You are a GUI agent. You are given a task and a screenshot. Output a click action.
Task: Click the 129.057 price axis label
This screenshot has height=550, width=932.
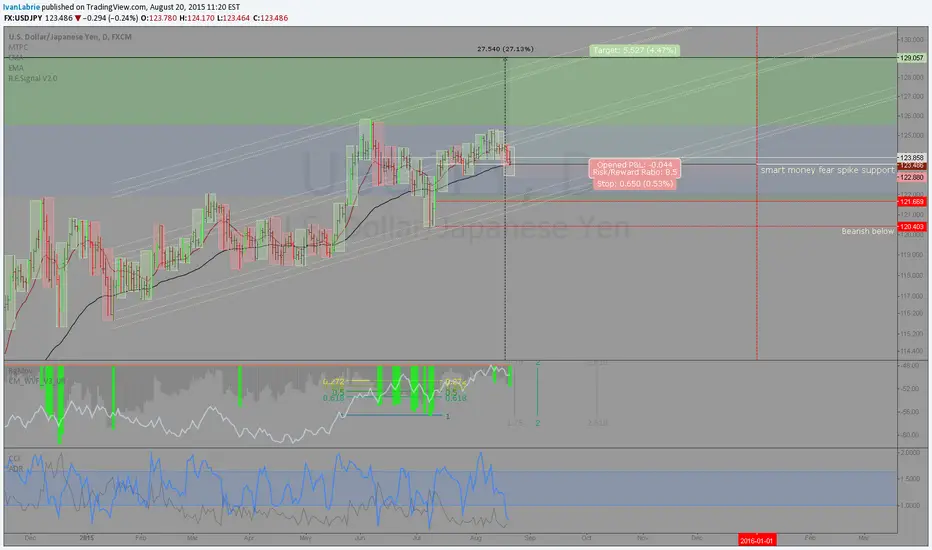[x=912, y=58]
